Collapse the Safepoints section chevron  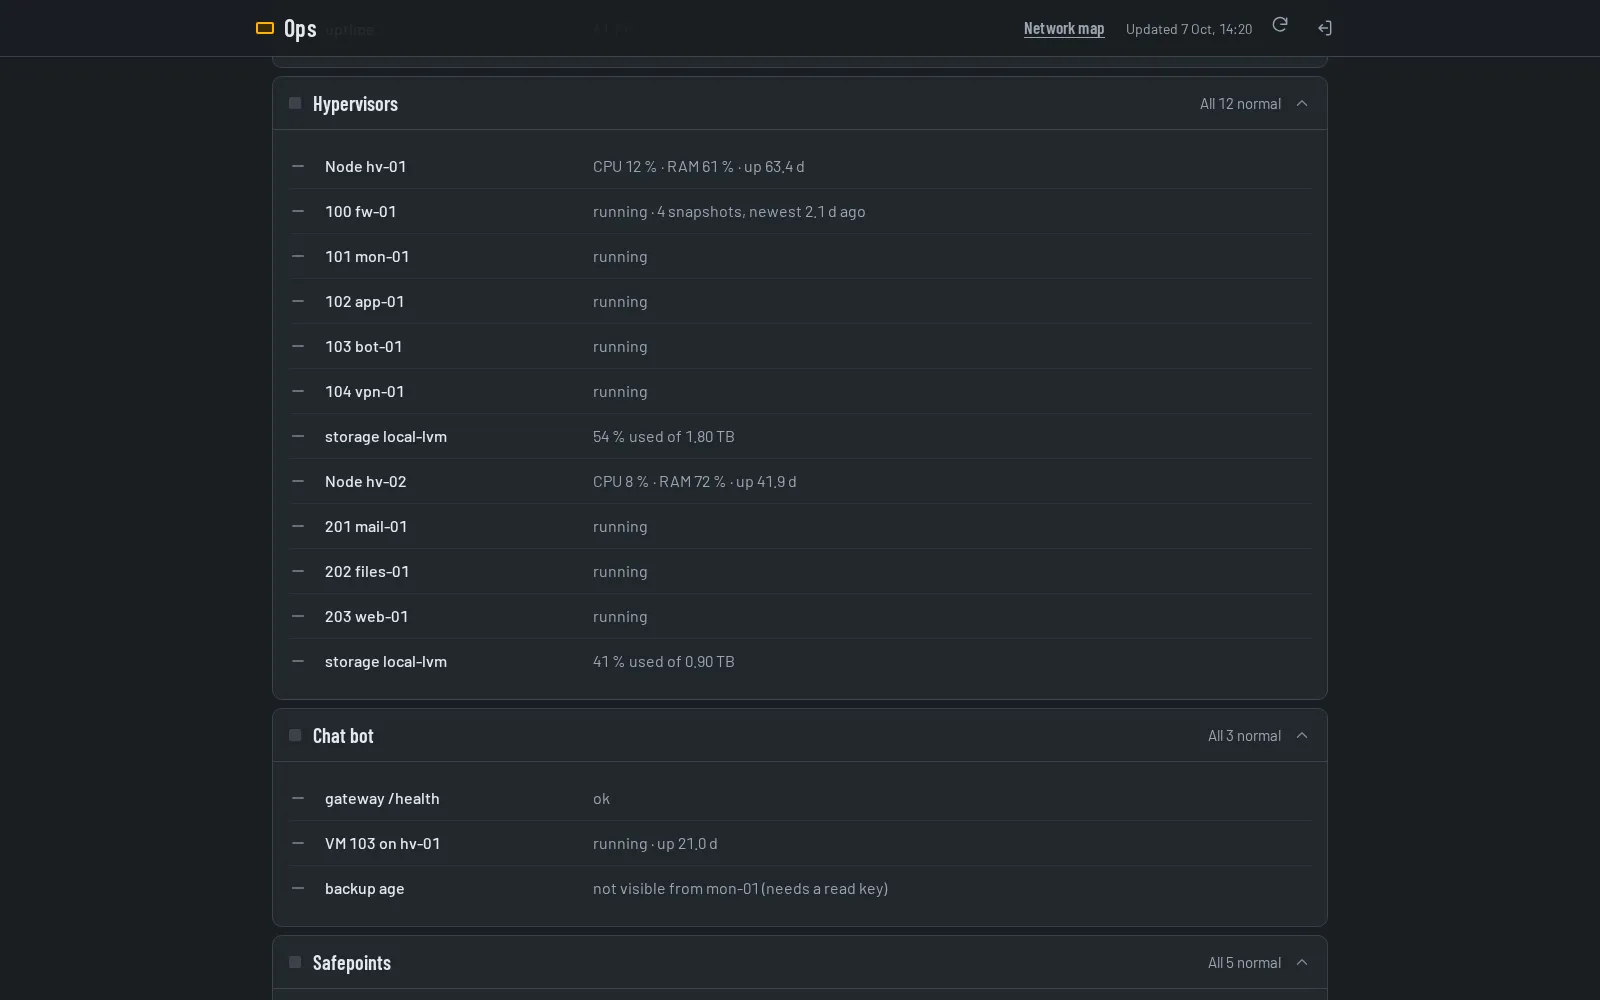1302,962
